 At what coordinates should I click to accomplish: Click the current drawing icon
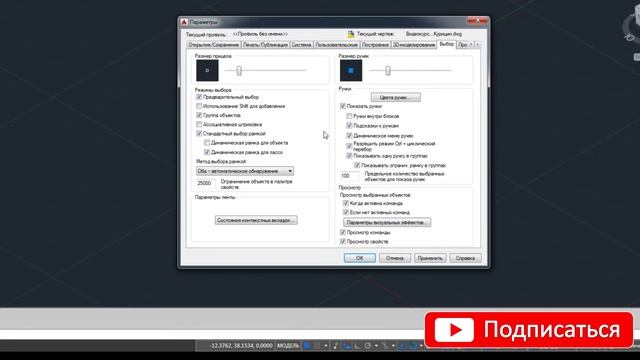(x=351, y=34)
